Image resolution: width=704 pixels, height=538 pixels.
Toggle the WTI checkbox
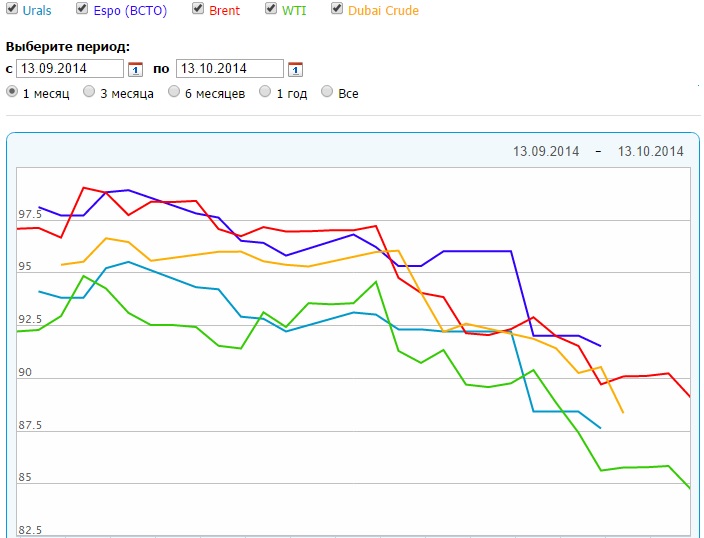(271, 8)
